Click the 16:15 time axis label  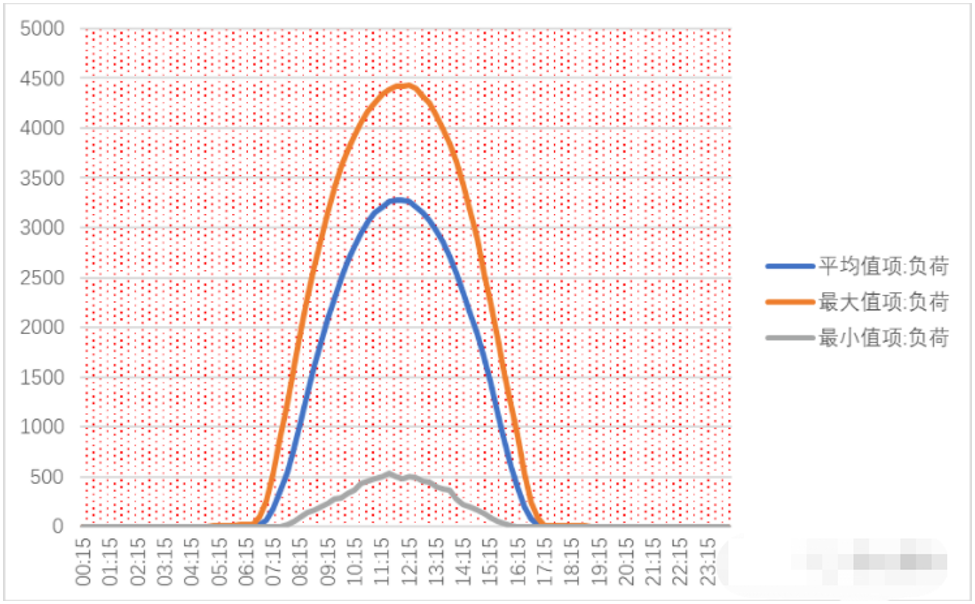tap(517, 562)
